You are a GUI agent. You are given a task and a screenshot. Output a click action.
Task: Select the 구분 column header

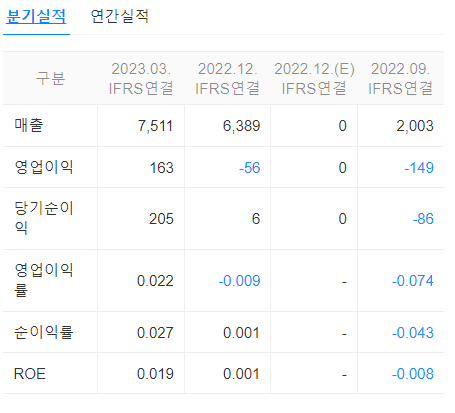50,78
